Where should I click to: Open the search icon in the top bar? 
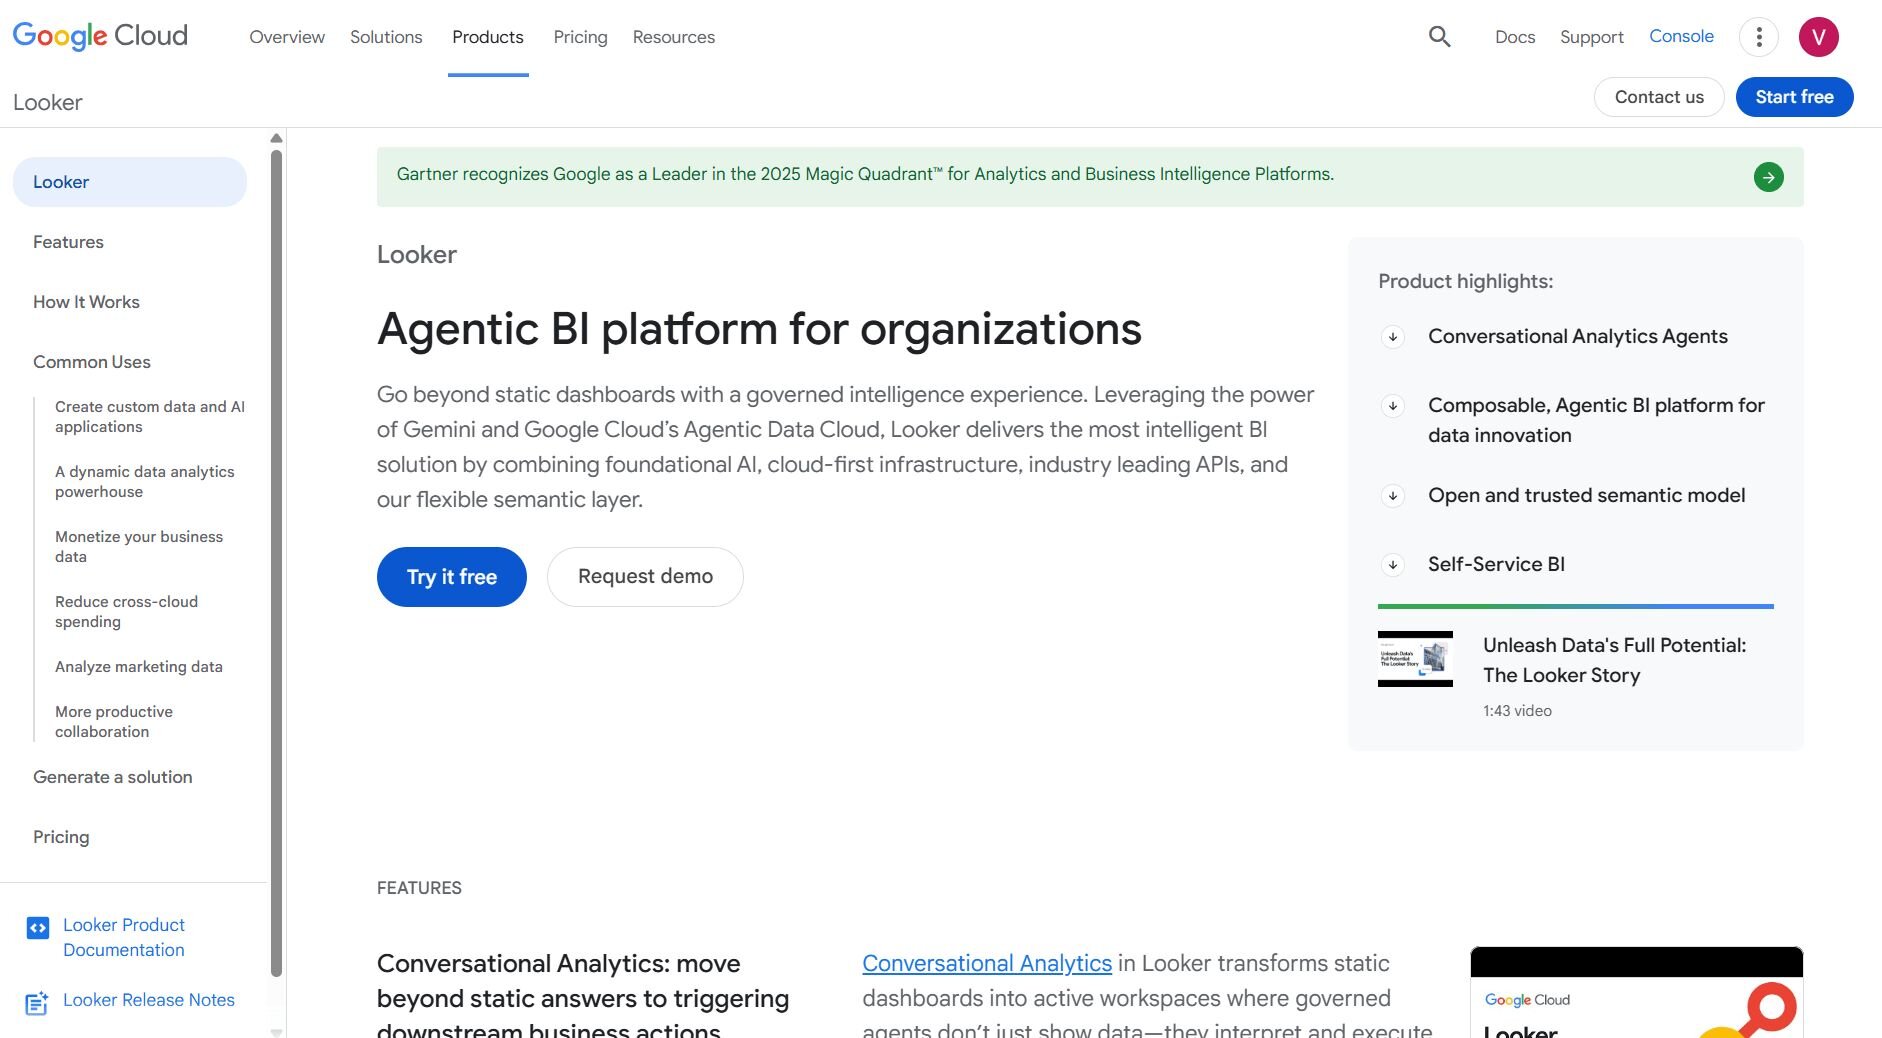tap(1440, 36)
